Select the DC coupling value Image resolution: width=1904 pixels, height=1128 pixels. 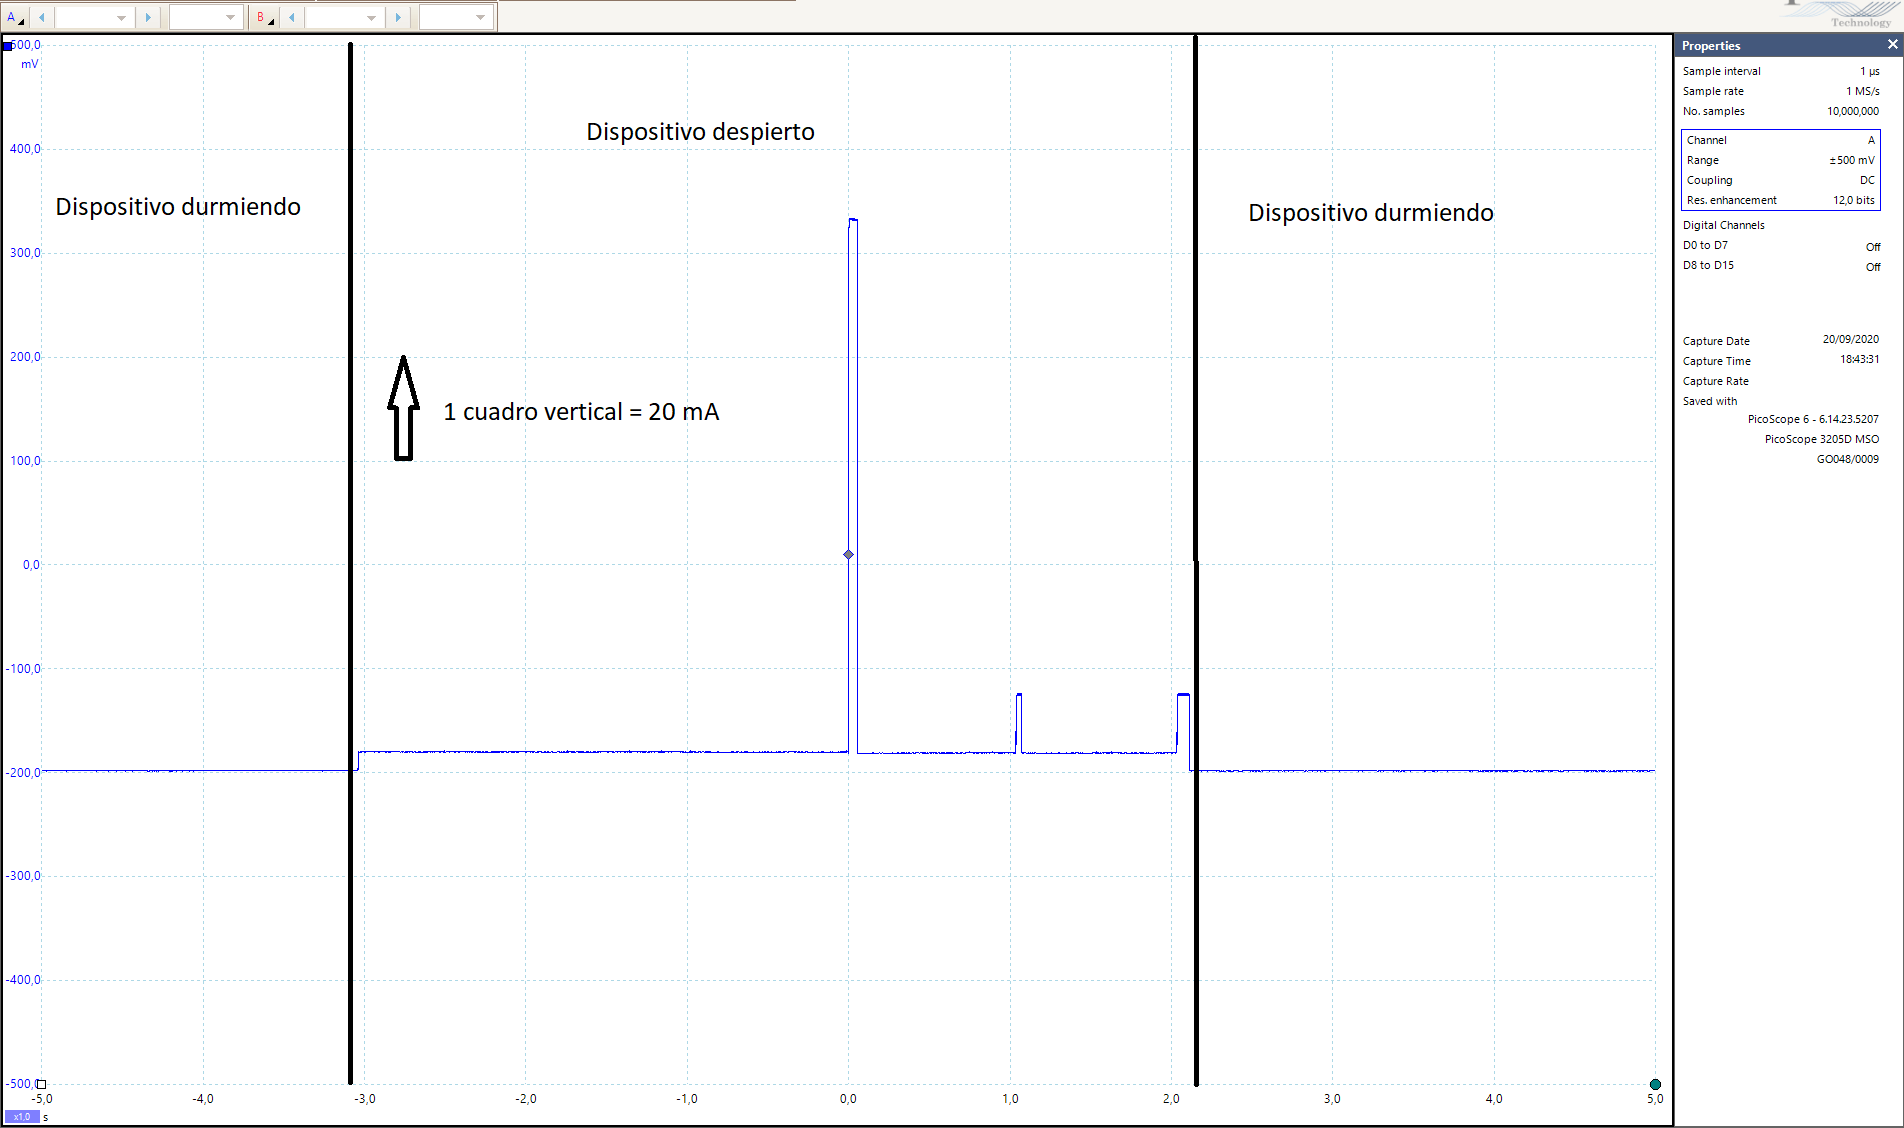1867,180
